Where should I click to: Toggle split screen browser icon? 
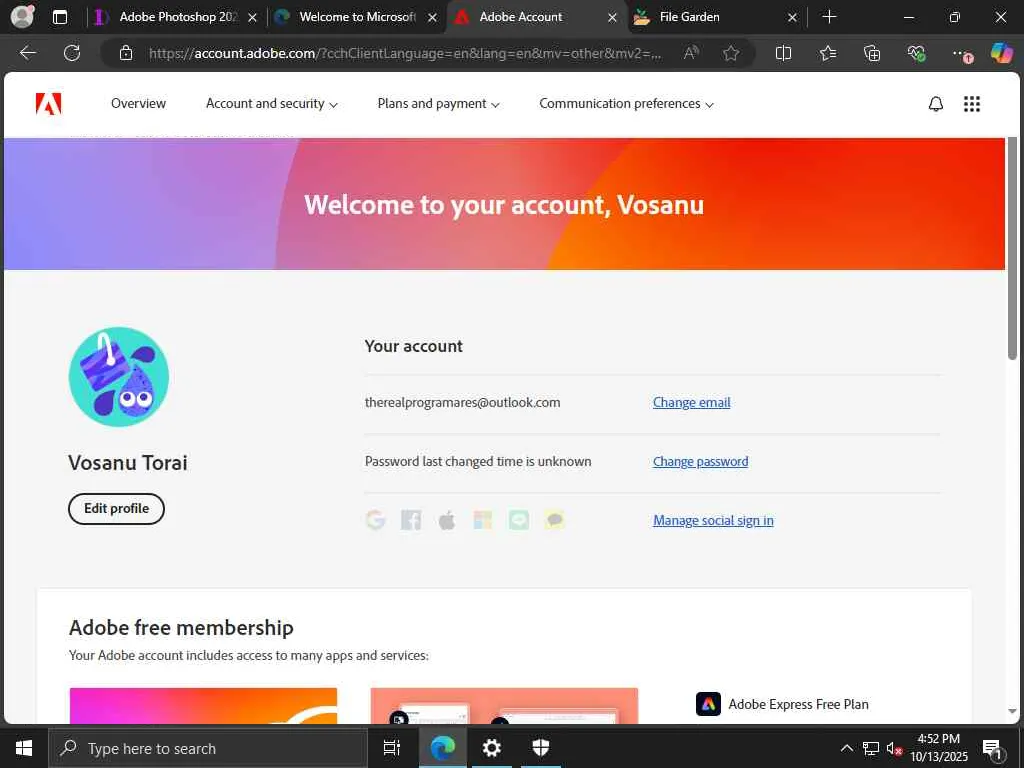click(x=783, y=53)
